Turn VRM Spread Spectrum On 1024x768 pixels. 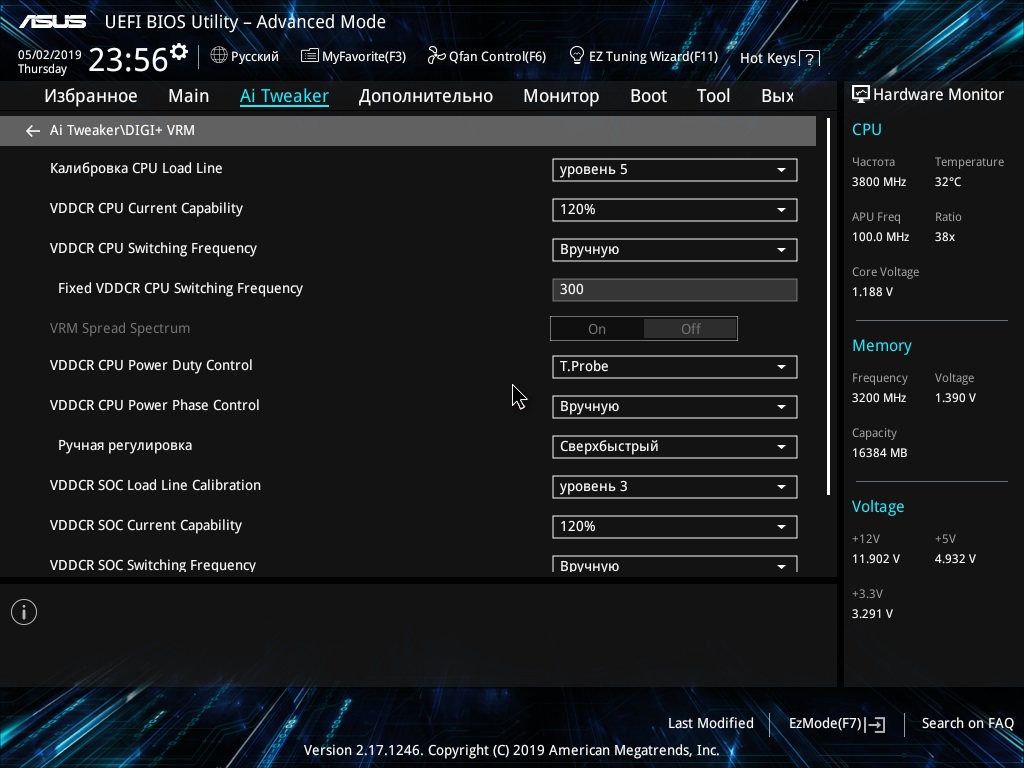[x=597, y=329]
